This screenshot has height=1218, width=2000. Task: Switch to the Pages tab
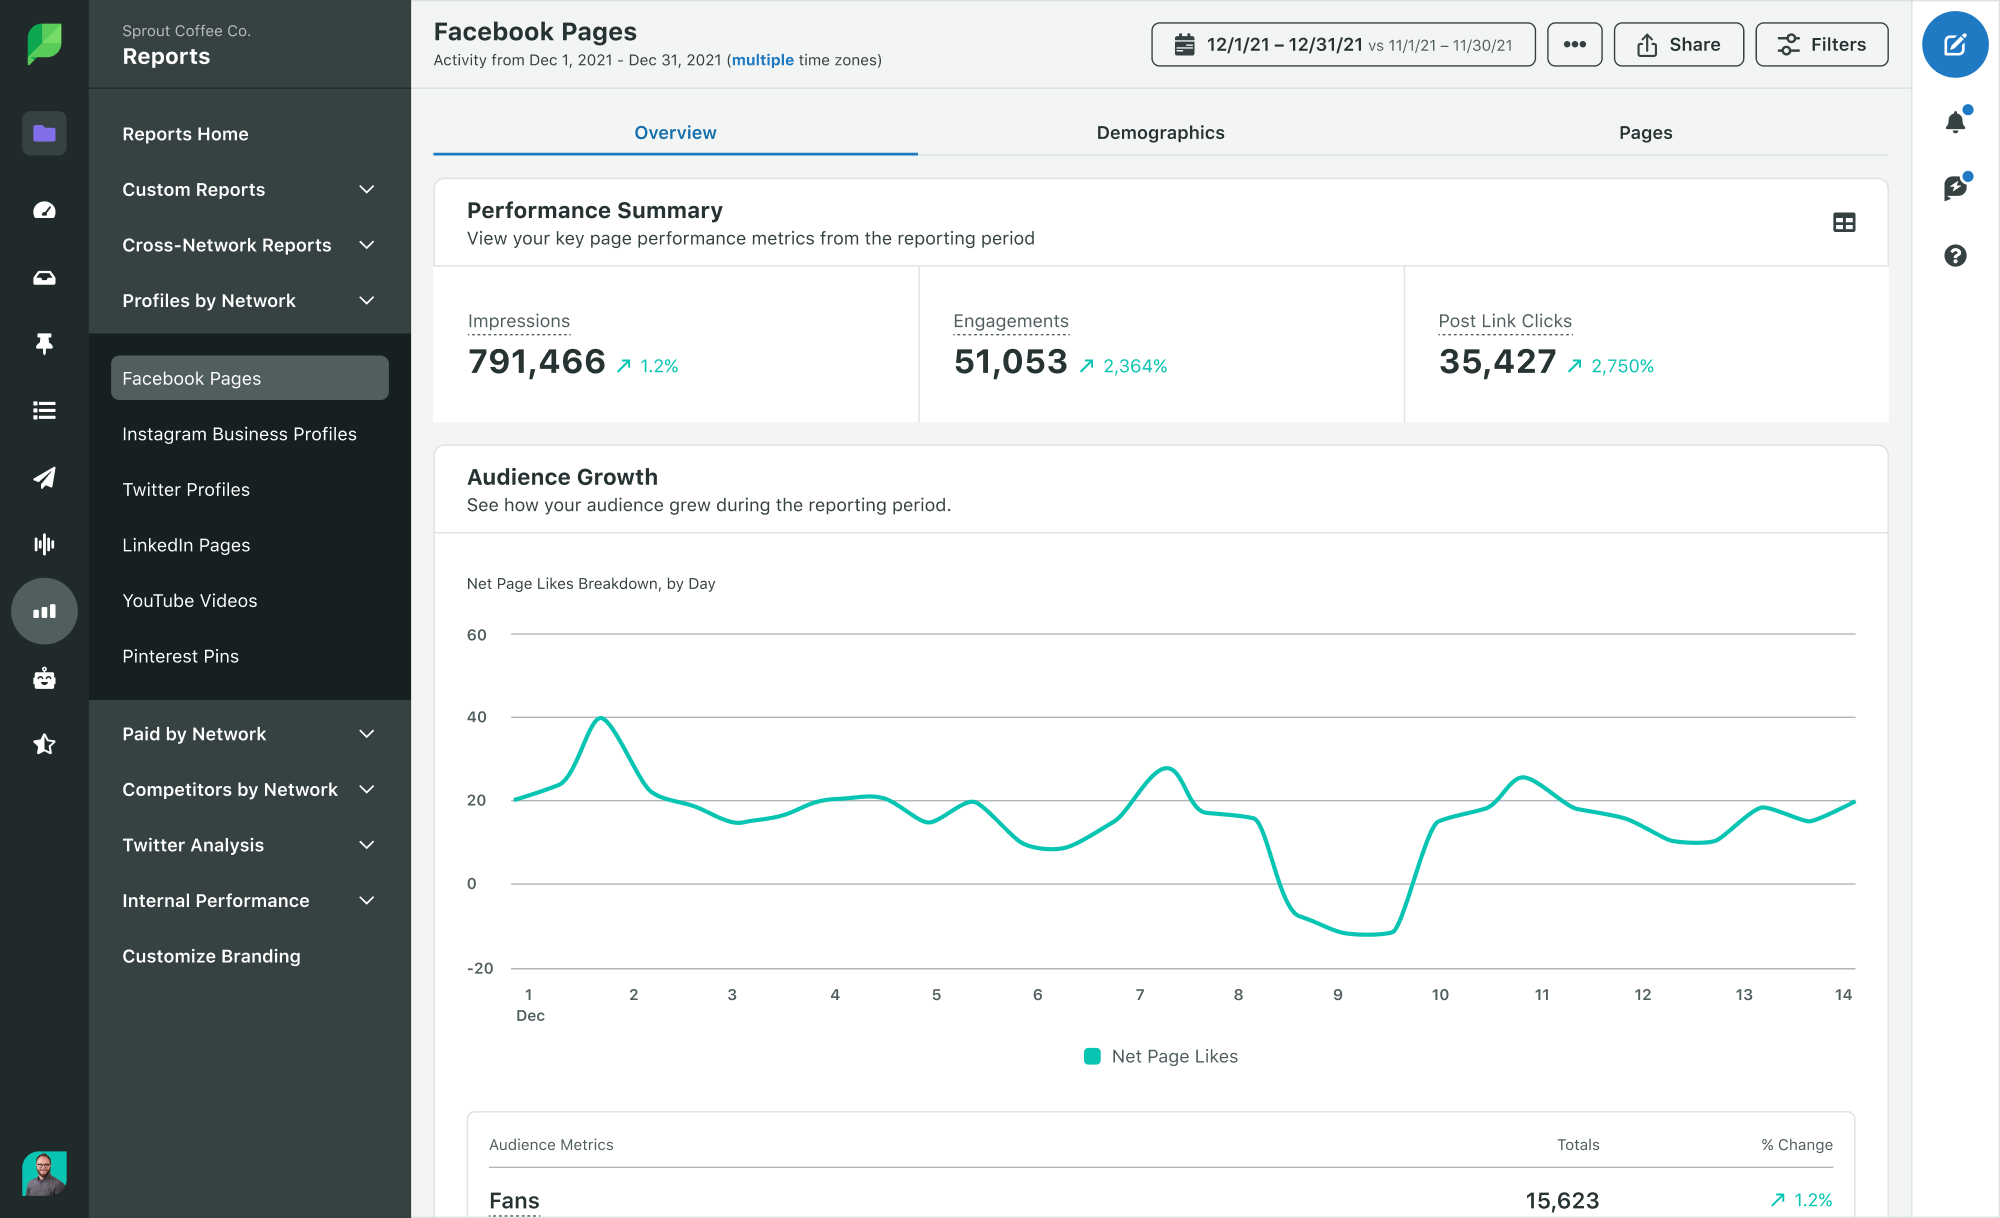[1644, 131]
